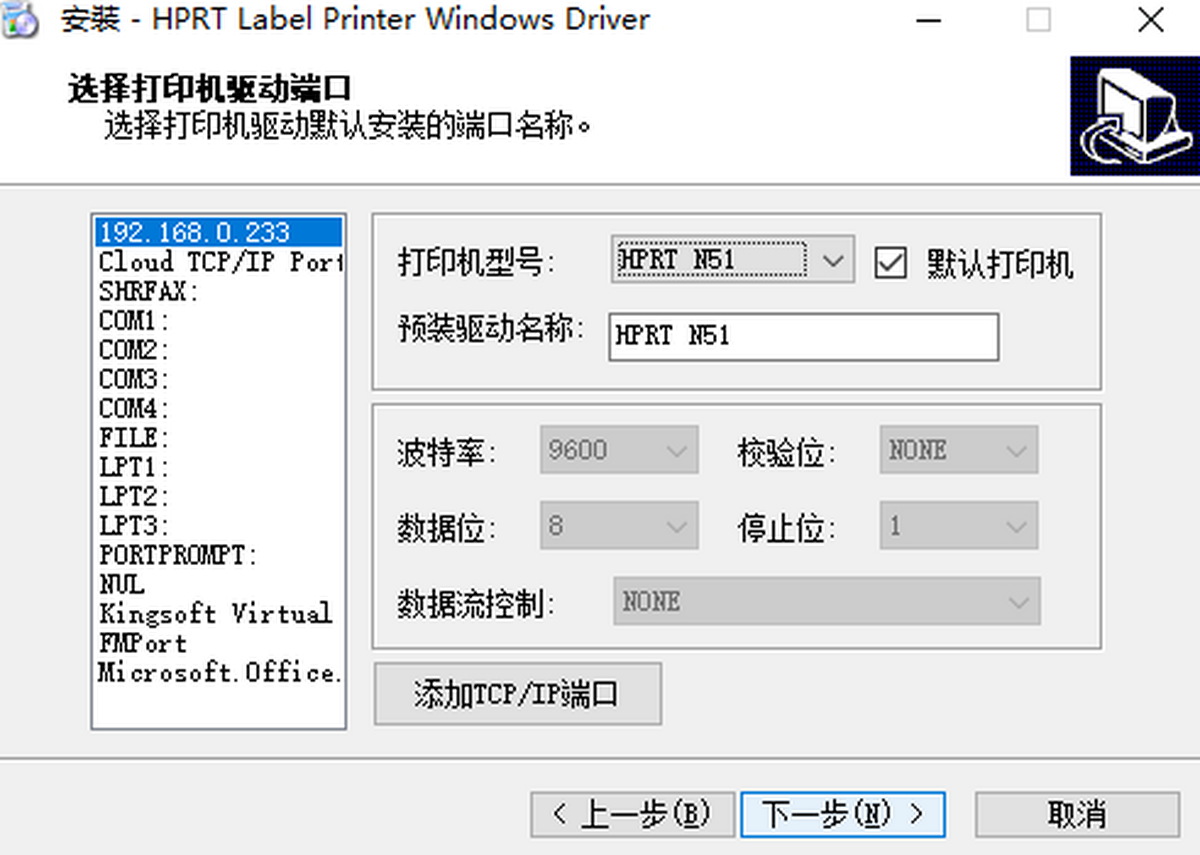Select Microsoft.Office. port entry
This screenshot has height=855, width=1200.
coord(218,672)
